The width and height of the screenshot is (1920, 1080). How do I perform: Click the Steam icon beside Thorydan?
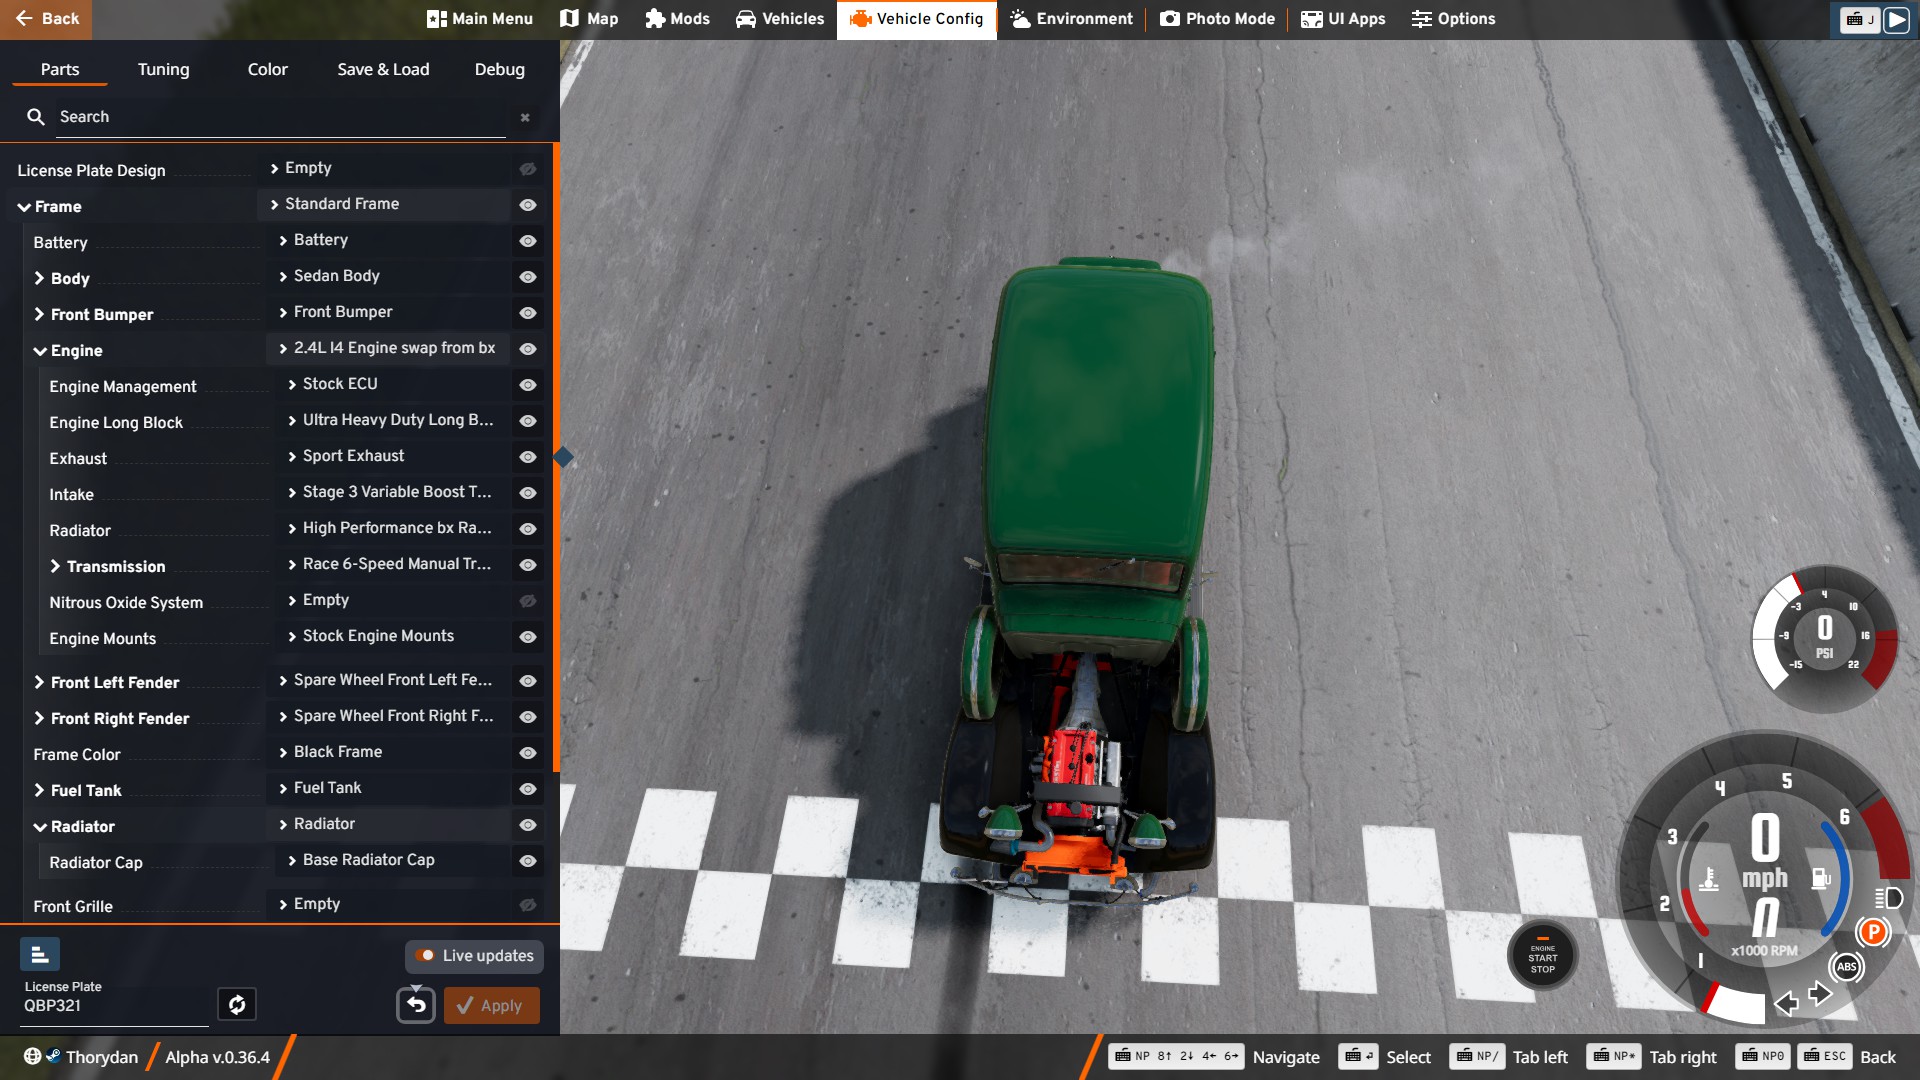pos(53,1055)
